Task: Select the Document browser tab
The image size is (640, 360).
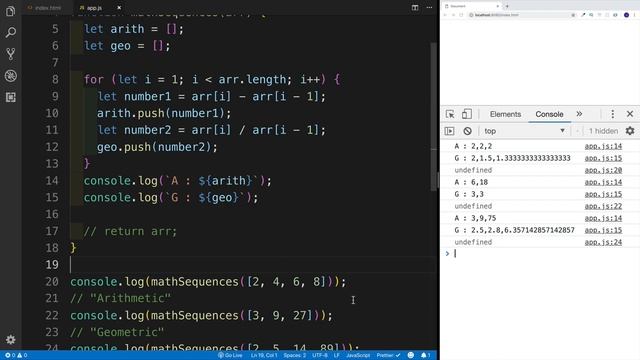Action: point(471,6)
